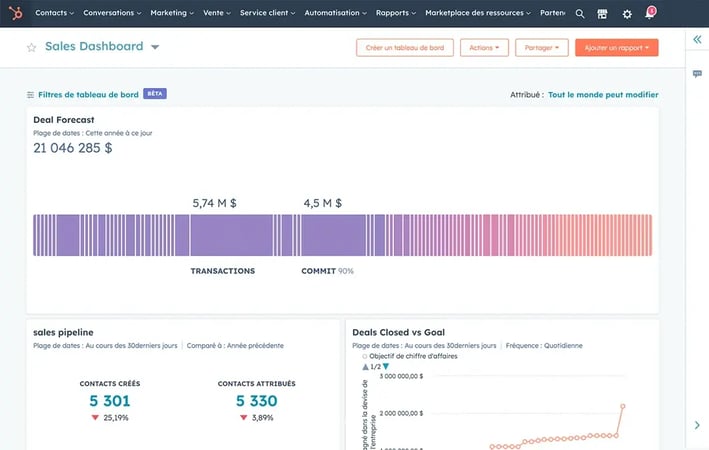Click the Contacts créés value 5 301
709x450 pixels.
tap(110, 401)
